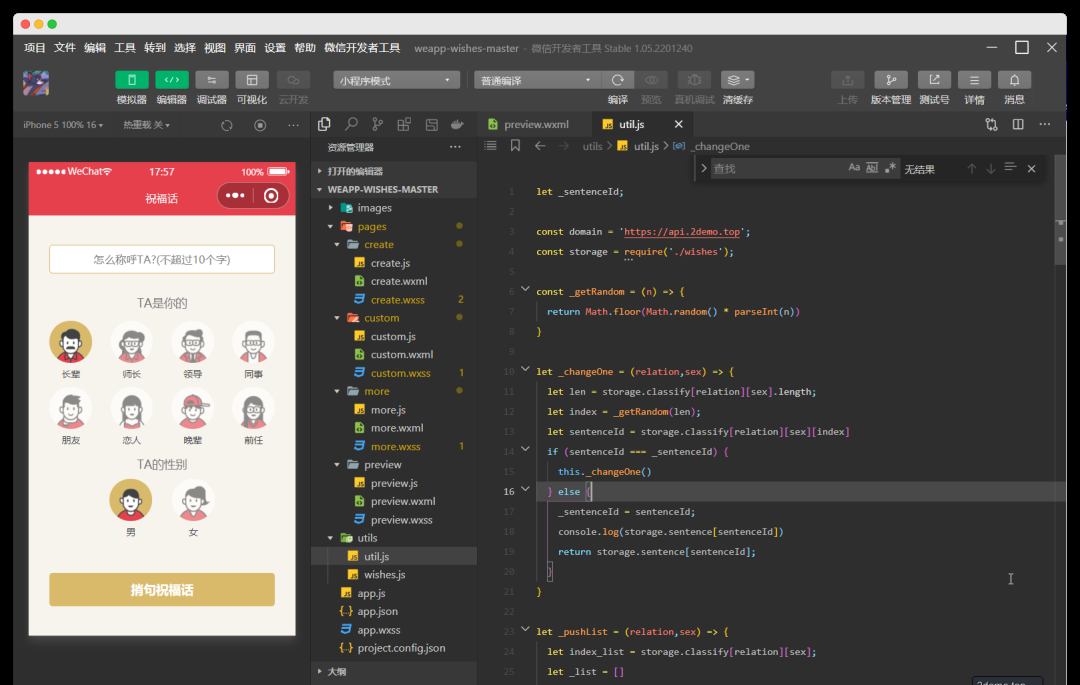1080x685 pixels.
Task: Open the 微信开发者工具 menu
Action: 362,48
